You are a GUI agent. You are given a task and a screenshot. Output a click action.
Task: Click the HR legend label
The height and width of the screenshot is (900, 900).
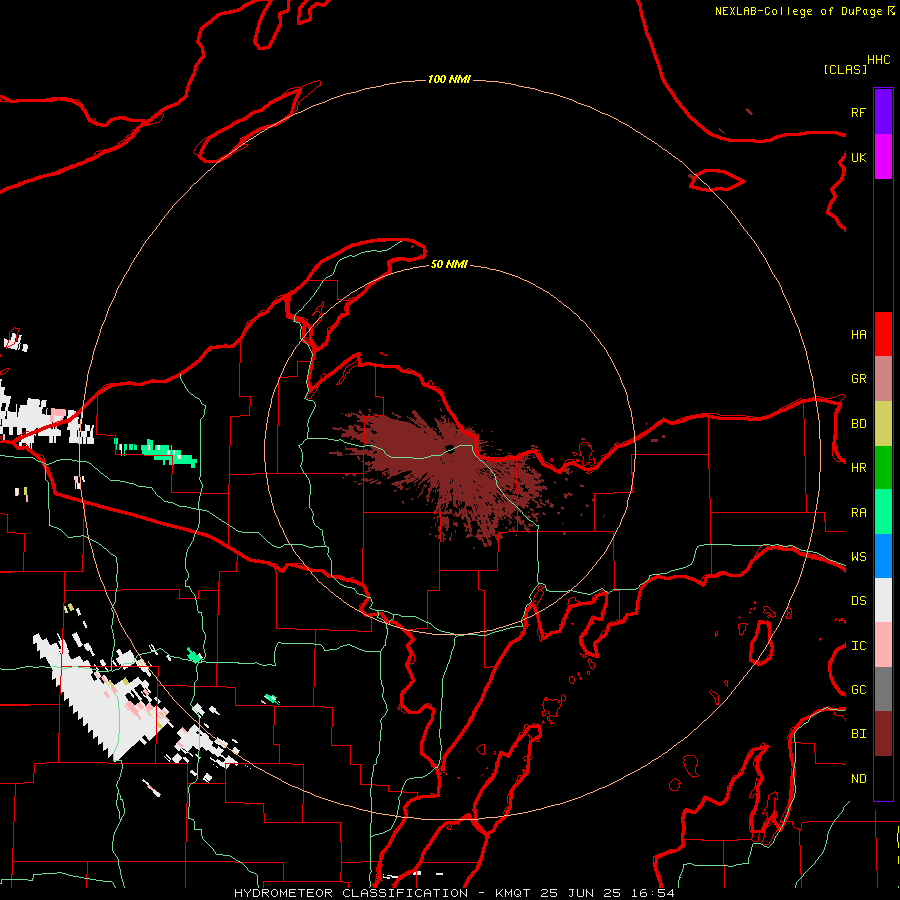point(858,468)
